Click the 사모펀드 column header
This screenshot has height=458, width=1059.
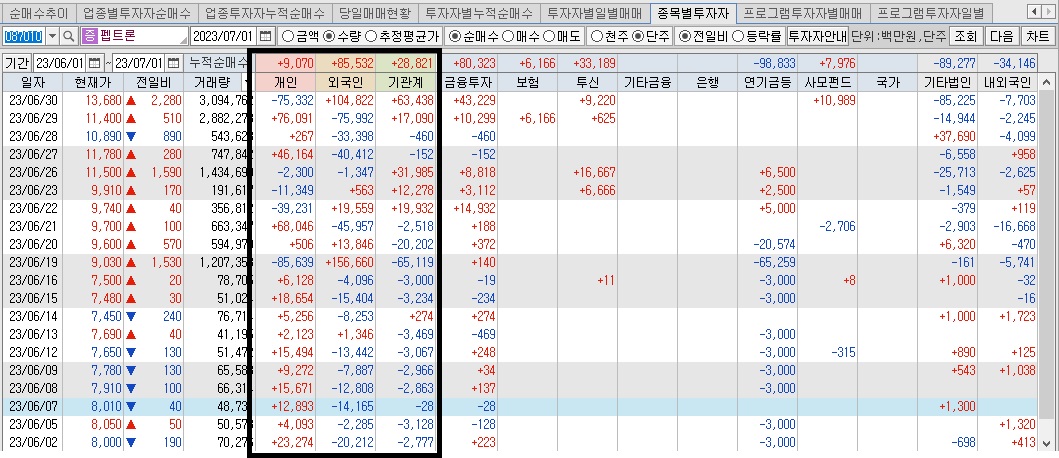pos(828,82)
